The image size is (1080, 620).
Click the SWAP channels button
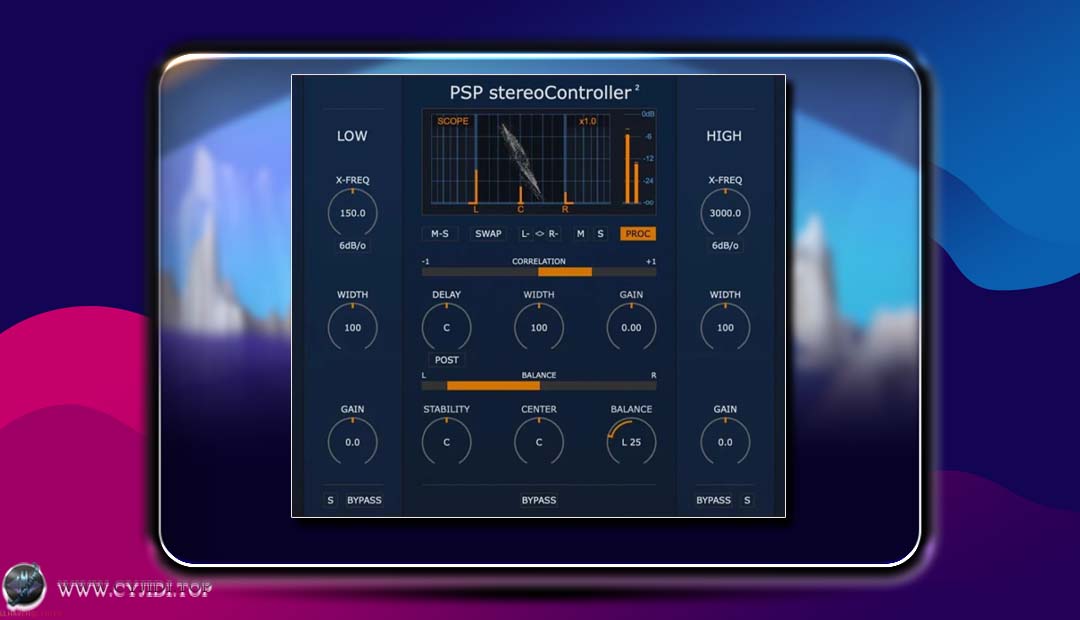(489, 234)
